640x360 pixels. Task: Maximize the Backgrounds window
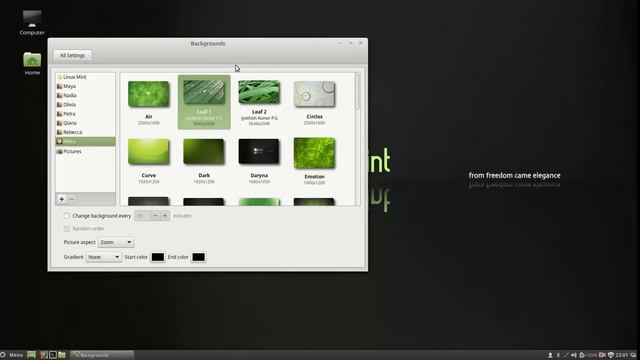point(350,43)
